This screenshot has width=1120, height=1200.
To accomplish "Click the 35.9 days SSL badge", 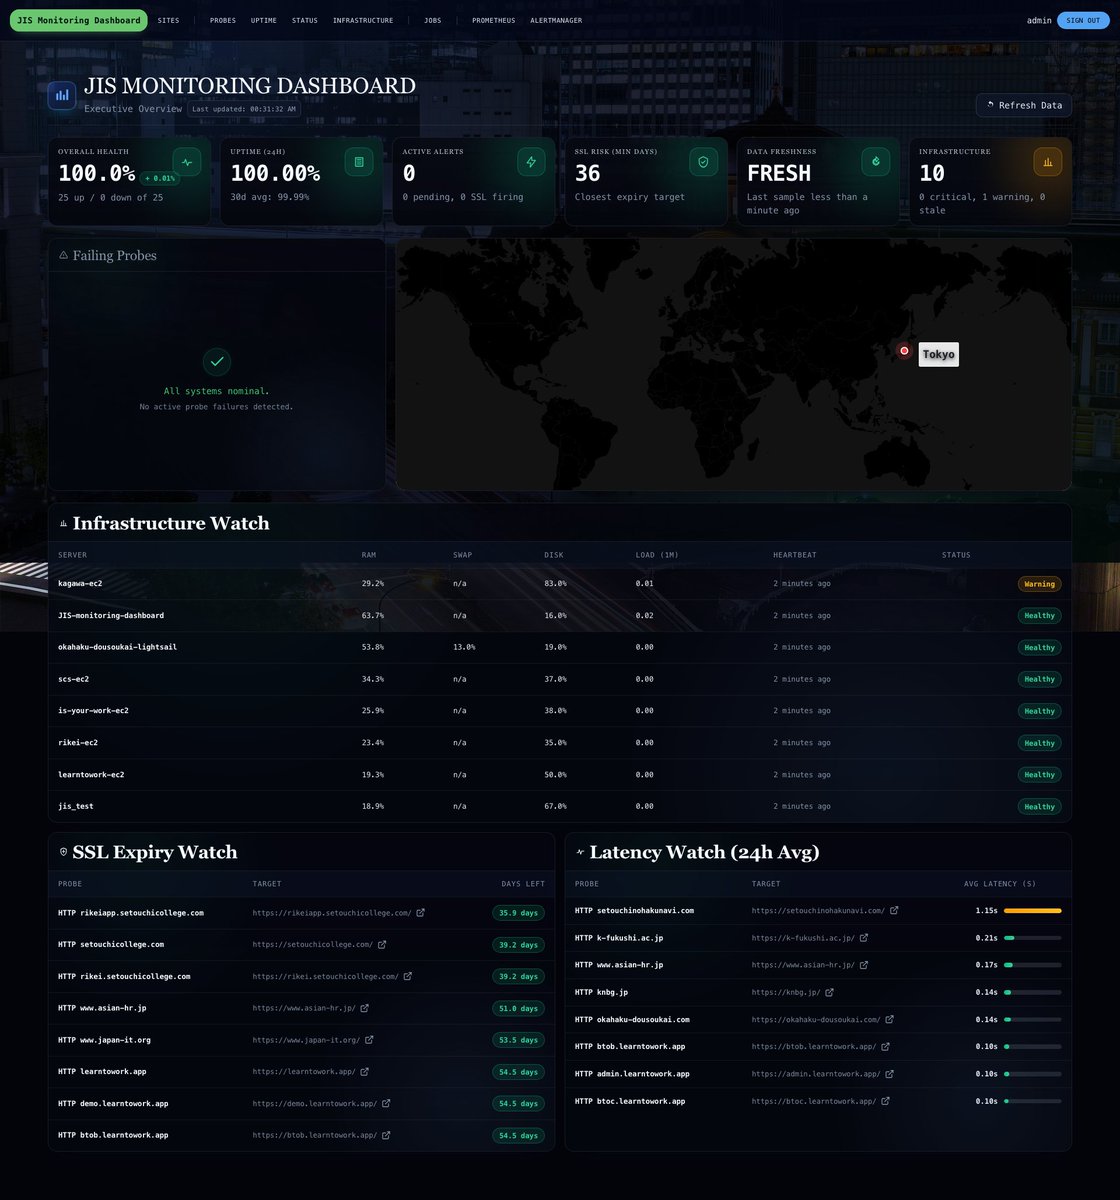I will (518, 913).
